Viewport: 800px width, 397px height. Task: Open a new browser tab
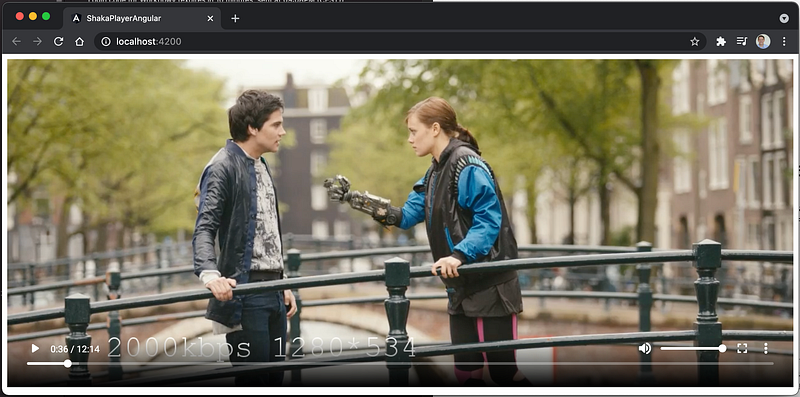(235, 18)
